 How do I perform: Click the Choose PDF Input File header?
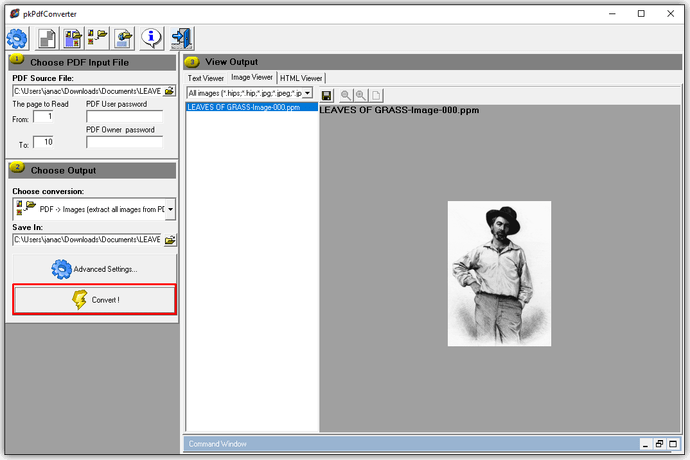point(92,63)
